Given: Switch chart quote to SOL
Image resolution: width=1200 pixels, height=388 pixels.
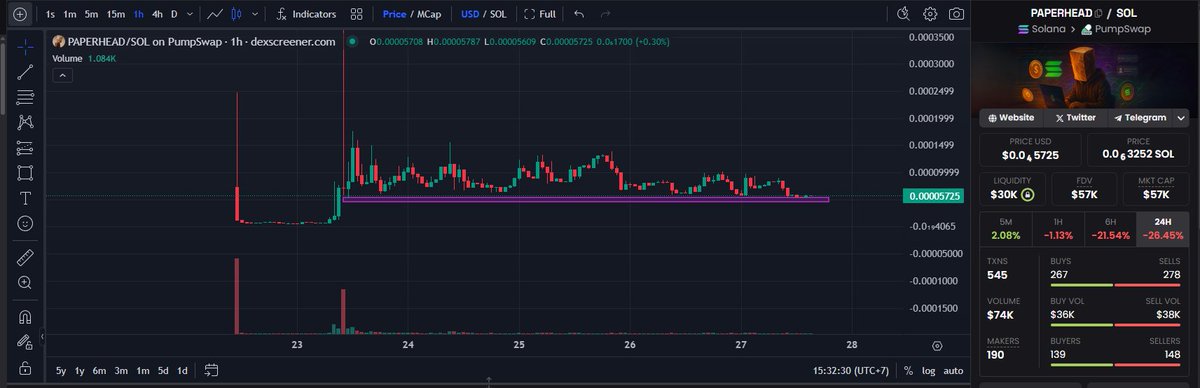Looking at the screenshot, I should pos(497,15).
